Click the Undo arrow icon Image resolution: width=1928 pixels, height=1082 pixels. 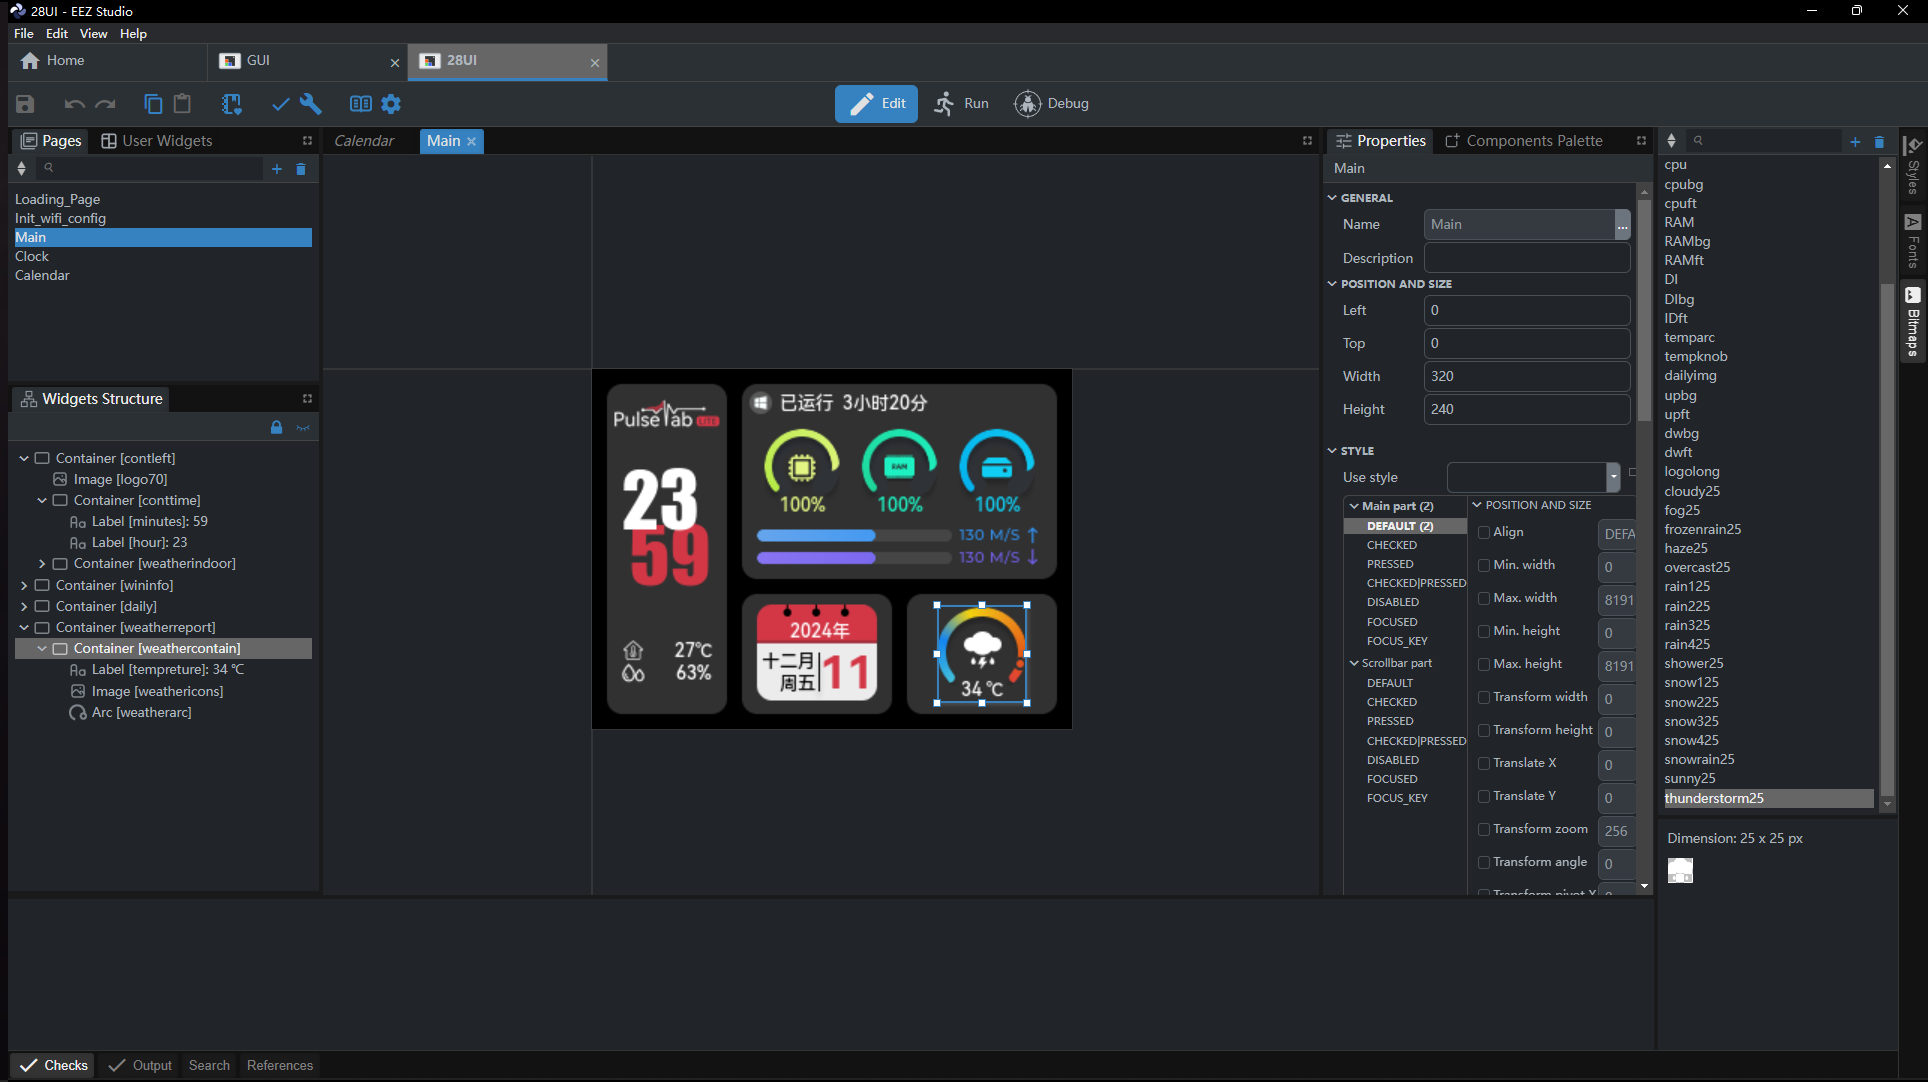click(x=74, y=104)
